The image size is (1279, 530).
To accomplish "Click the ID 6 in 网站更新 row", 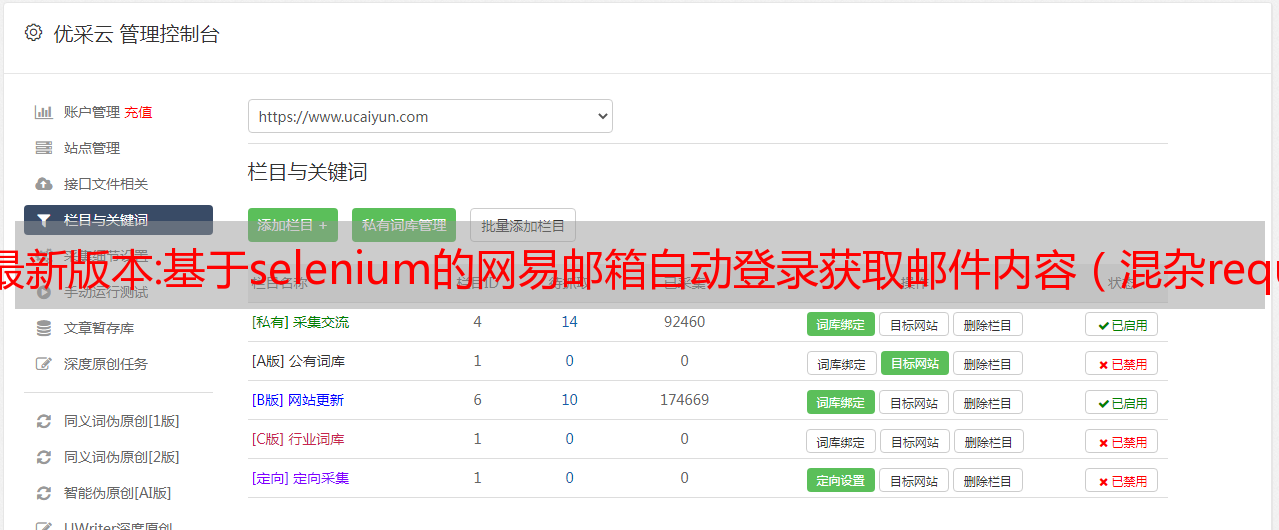I will pyautogui.click(x=478, y=400).
